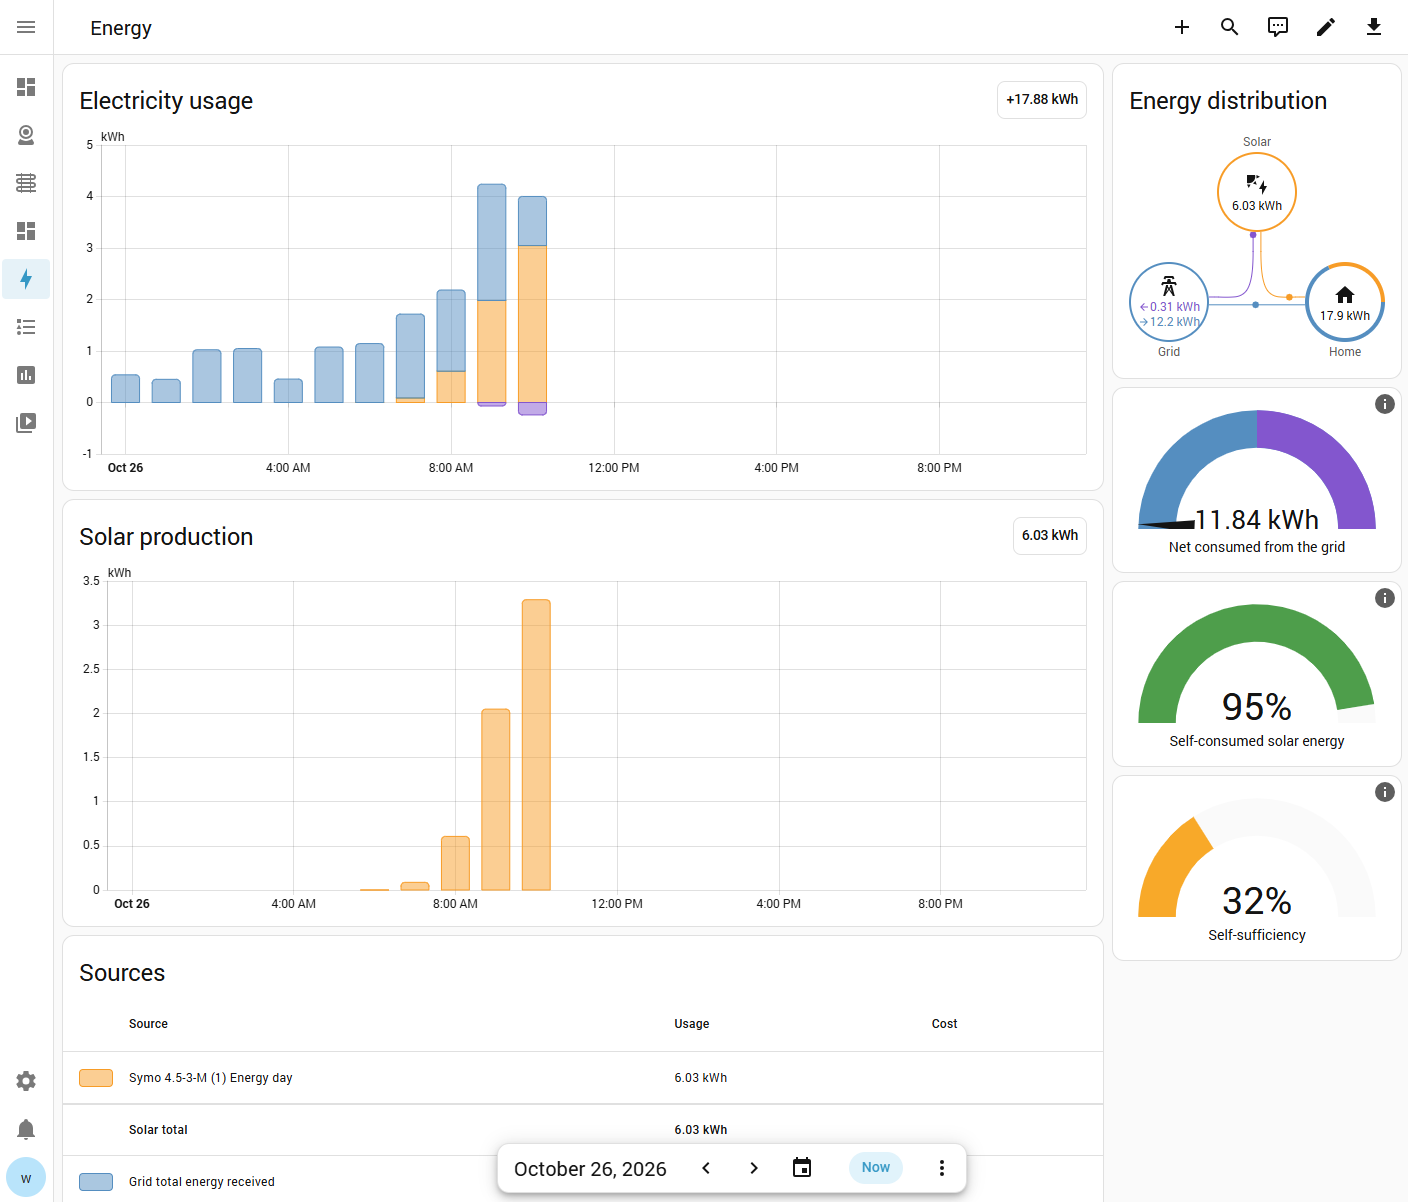The image size is (1408, 1202).
Task: Open the heating coil icon in the sidebar
Action: click(26, 183)
